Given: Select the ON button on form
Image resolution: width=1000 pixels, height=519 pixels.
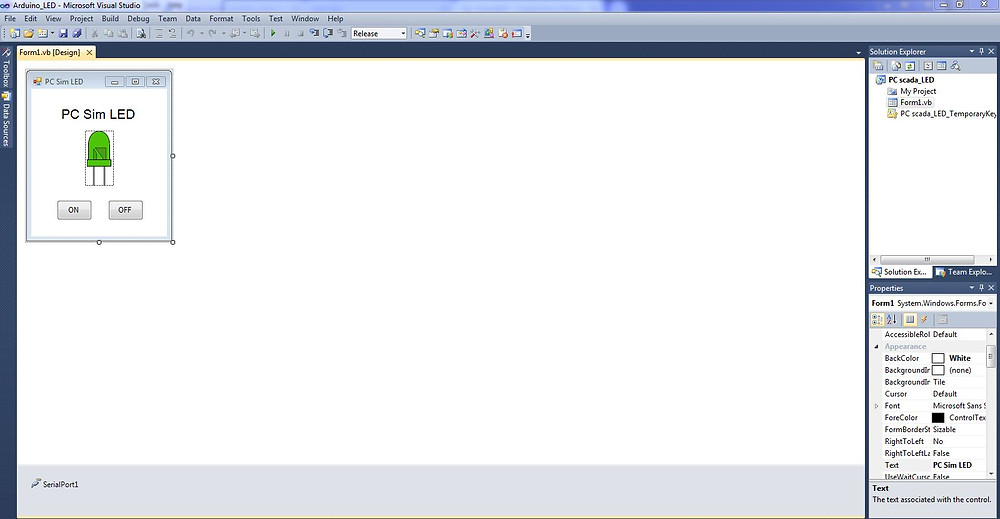Looking at the screenshot, I should tap(74, 210).
